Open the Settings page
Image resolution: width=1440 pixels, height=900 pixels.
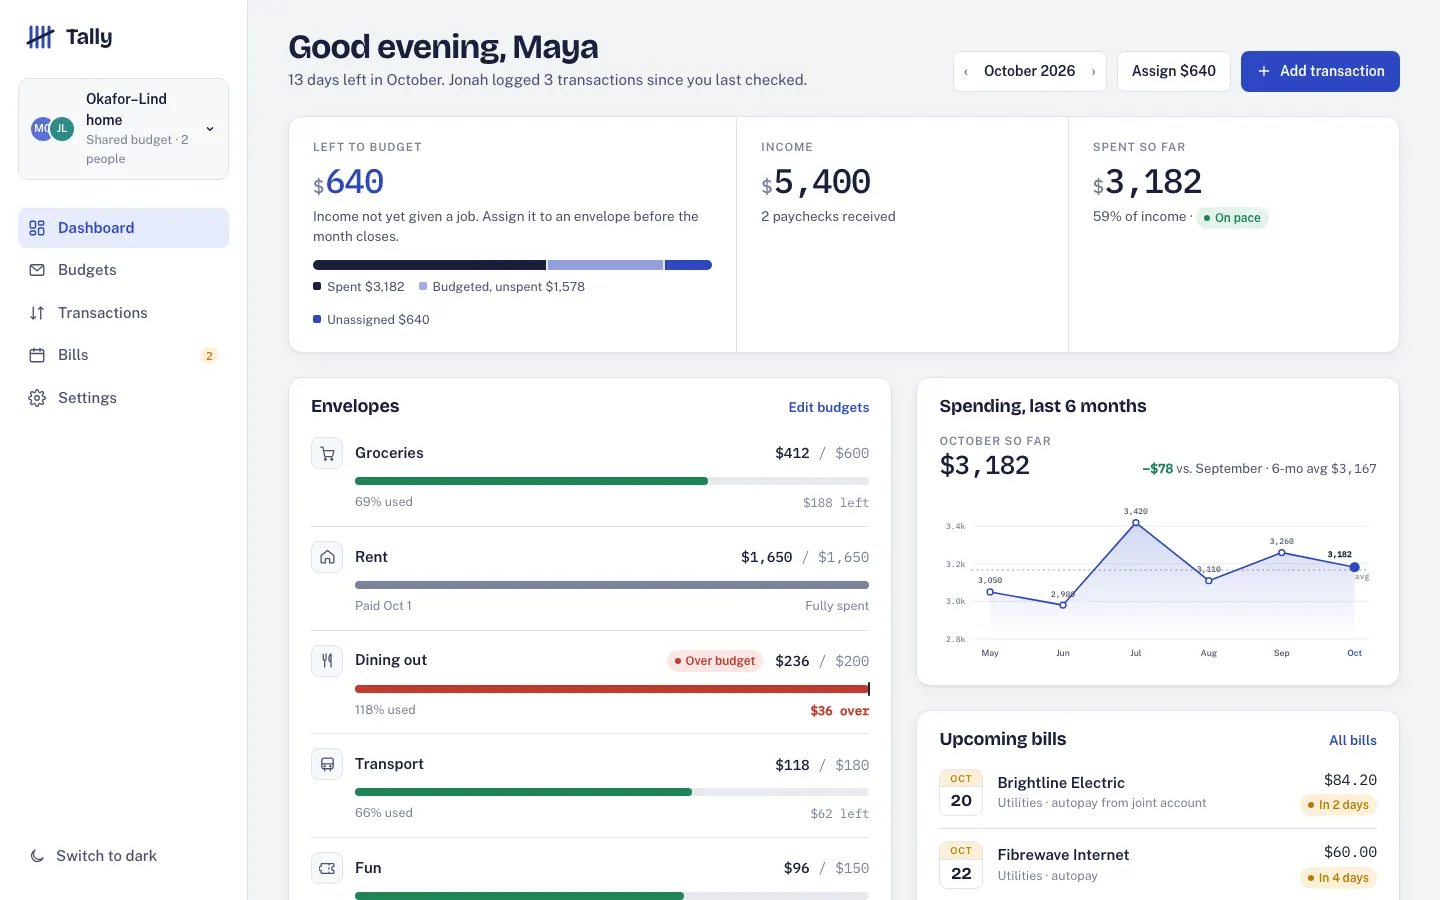pyautogui.click(x=123, y=398)
